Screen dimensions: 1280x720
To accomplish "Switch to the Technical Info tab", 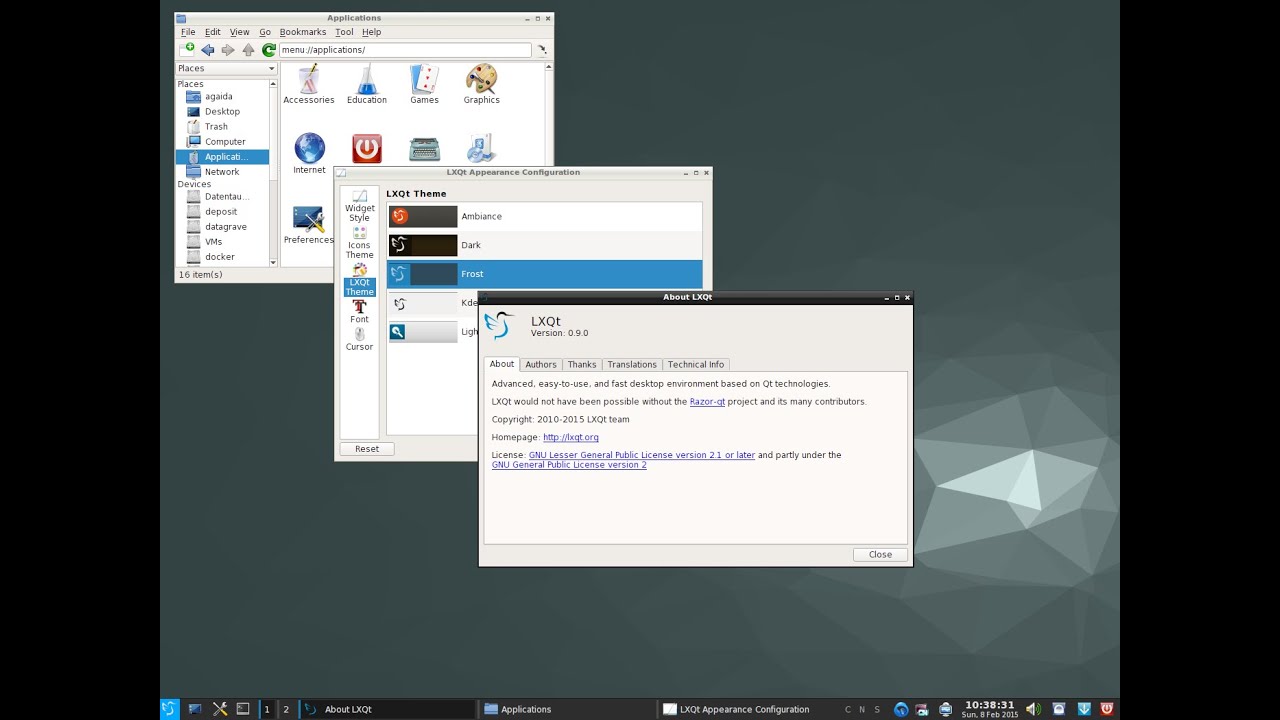I will tap(696, 364).
